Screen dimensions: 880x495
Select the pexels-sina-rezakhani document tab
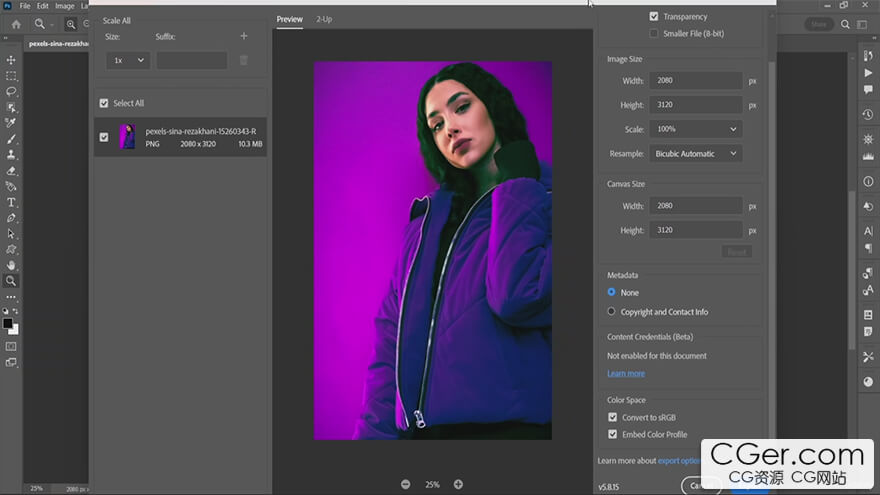(x=58, y=43)
